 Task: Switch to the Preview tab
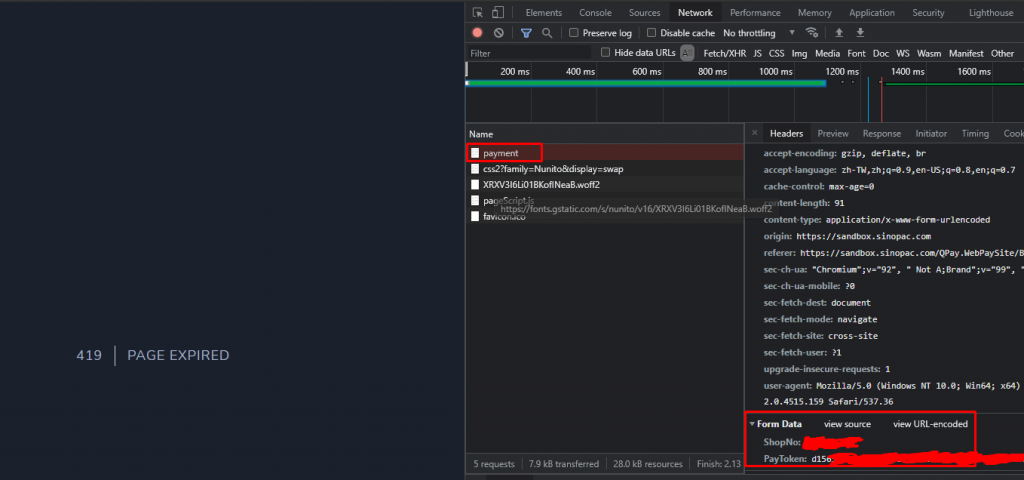tap(833, 133)
